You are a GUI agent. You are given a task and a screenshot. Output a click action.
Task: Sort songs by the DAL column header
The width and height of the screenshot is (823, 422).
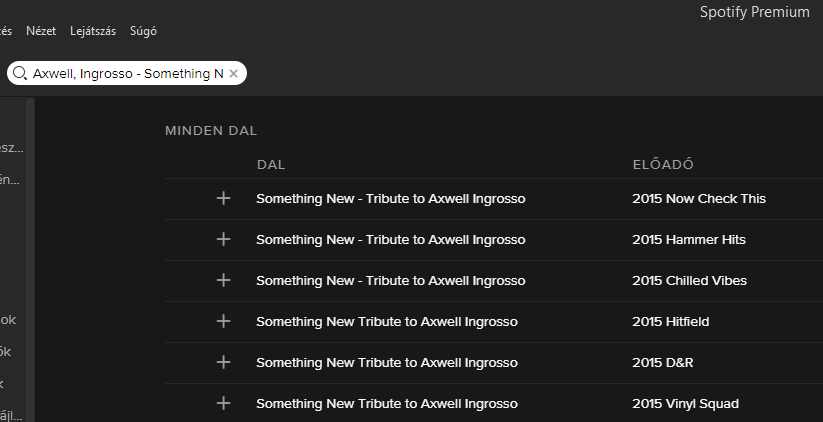pyautogui.click(x=271, y=165)
